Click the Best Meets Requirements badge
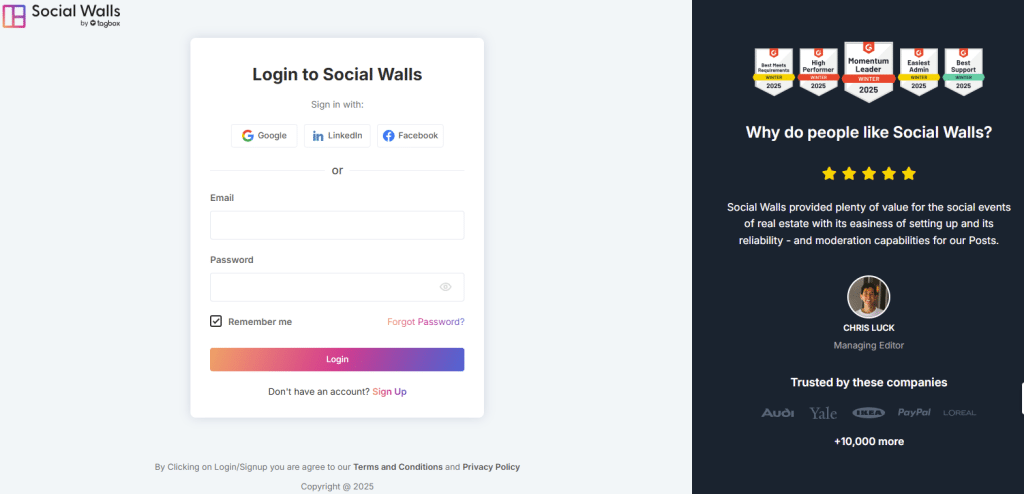The image size is (1024, 494). [774, 72]
